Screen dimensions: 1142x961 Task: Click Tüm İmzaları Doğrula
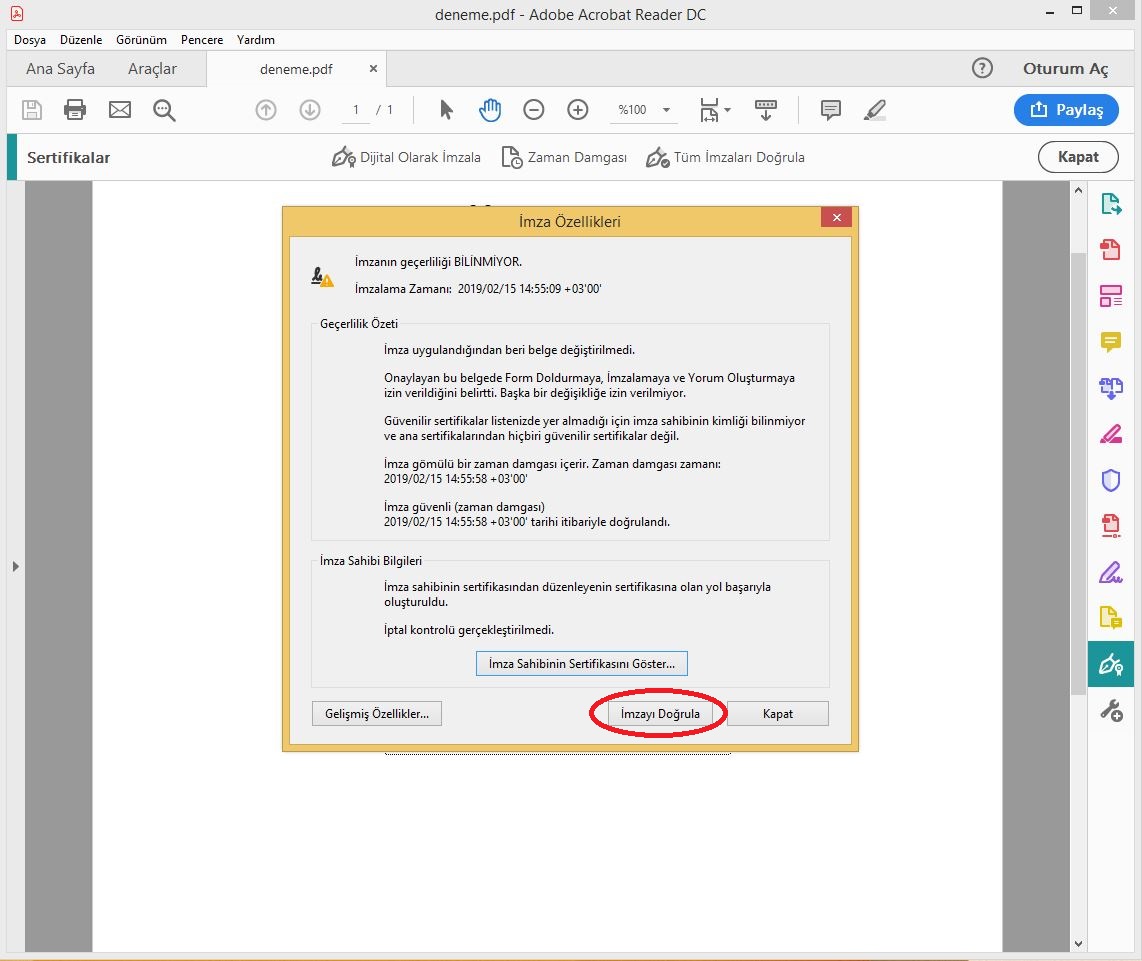click(x=725, y=157)
